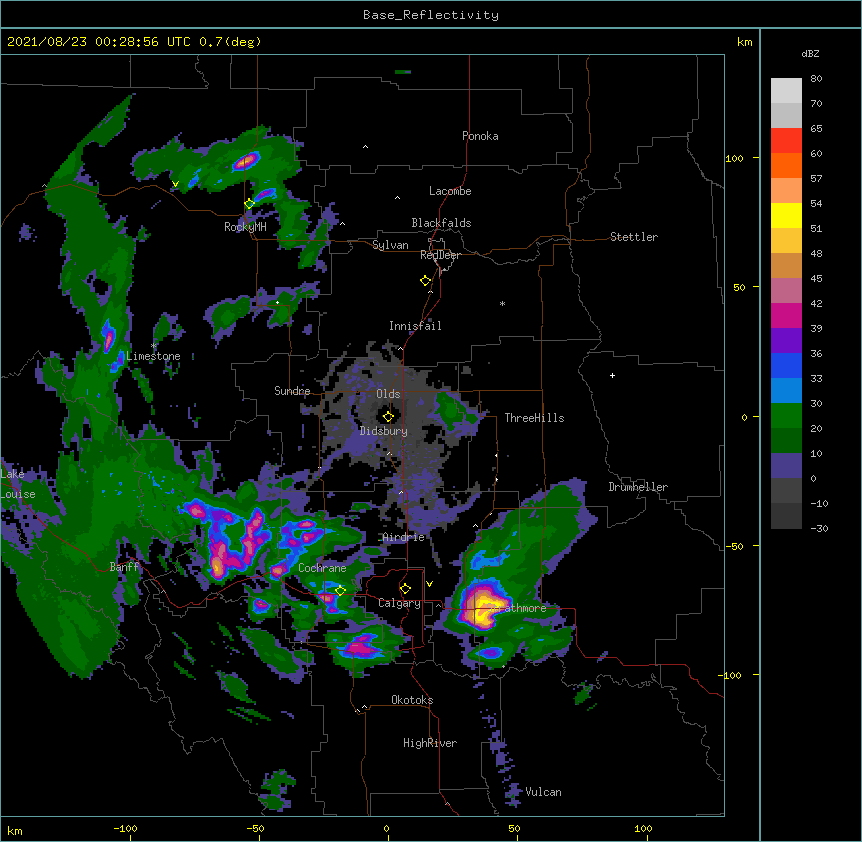Select the white plus marker northeast of Drumheller
Viewport: 862px width, 842px height.
(x=612, y=375)
